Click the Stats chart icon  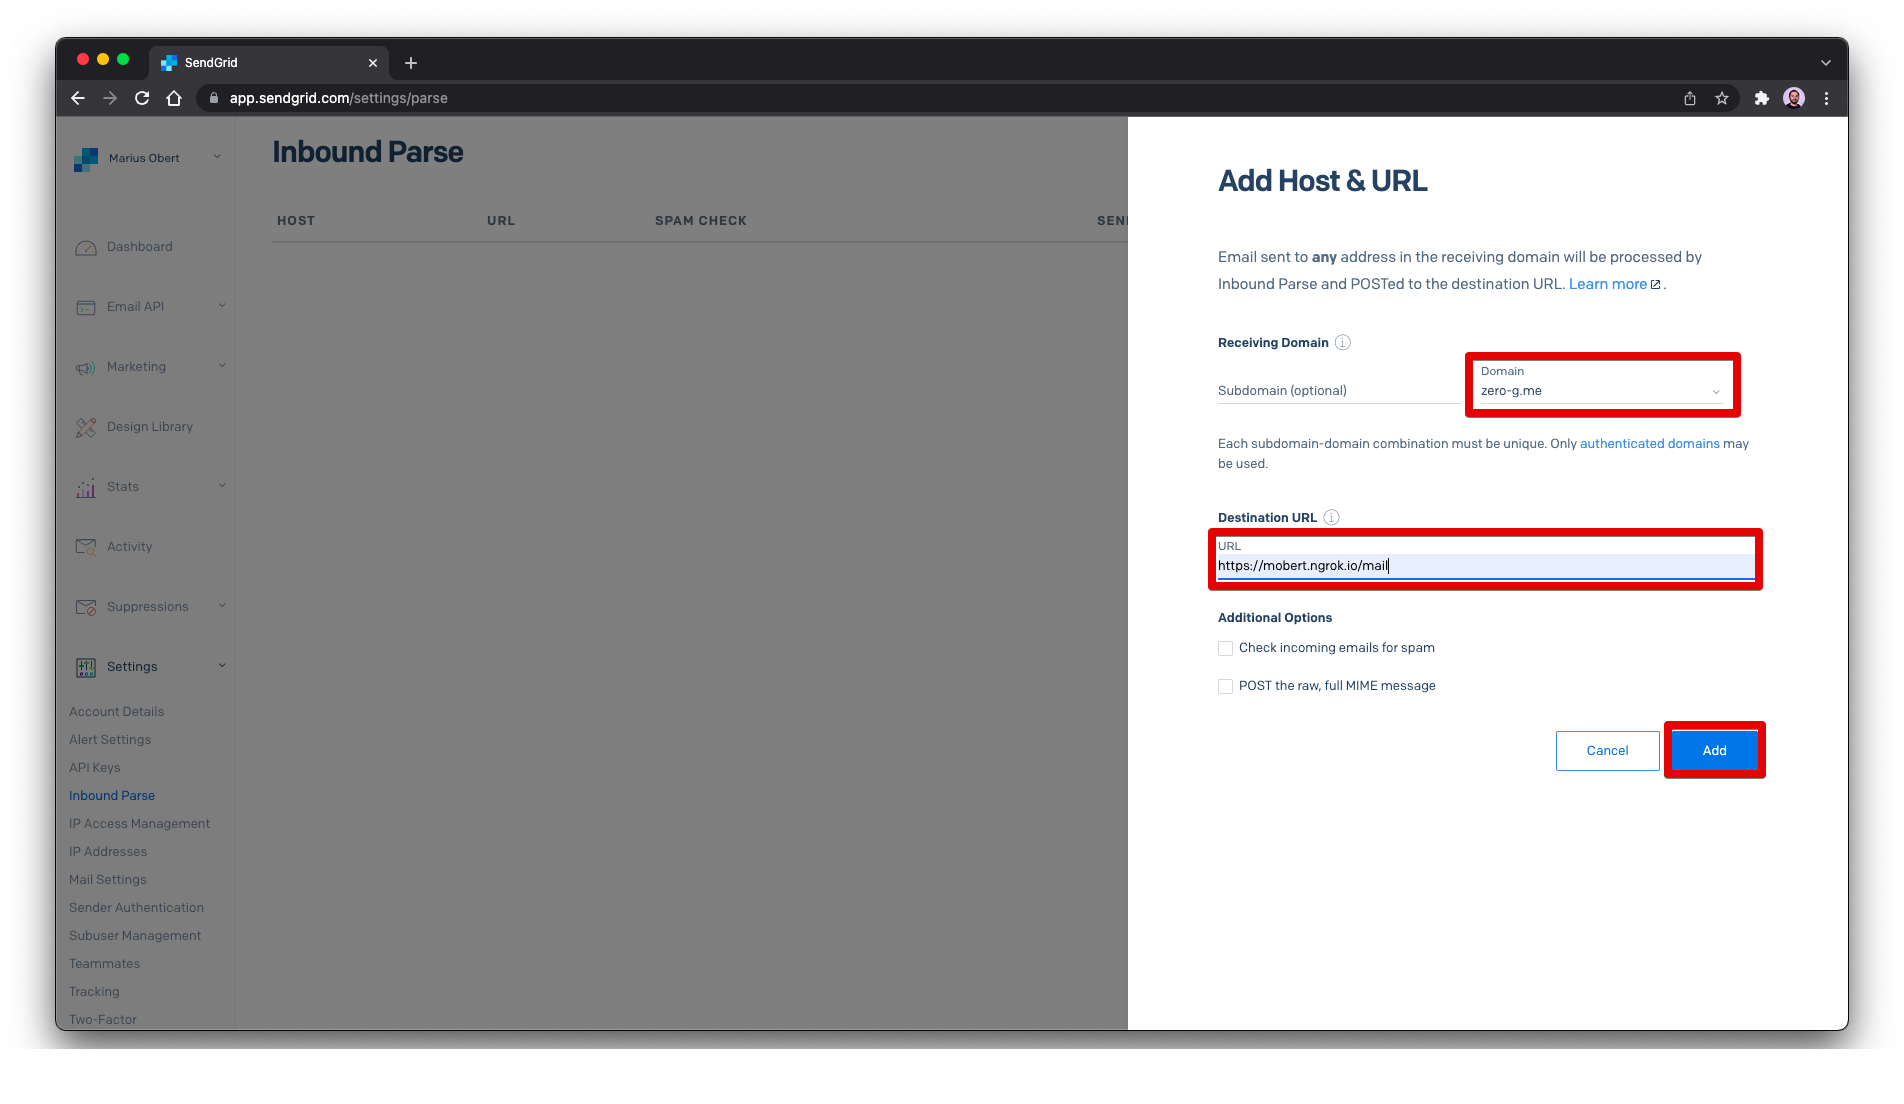point(86,487)
